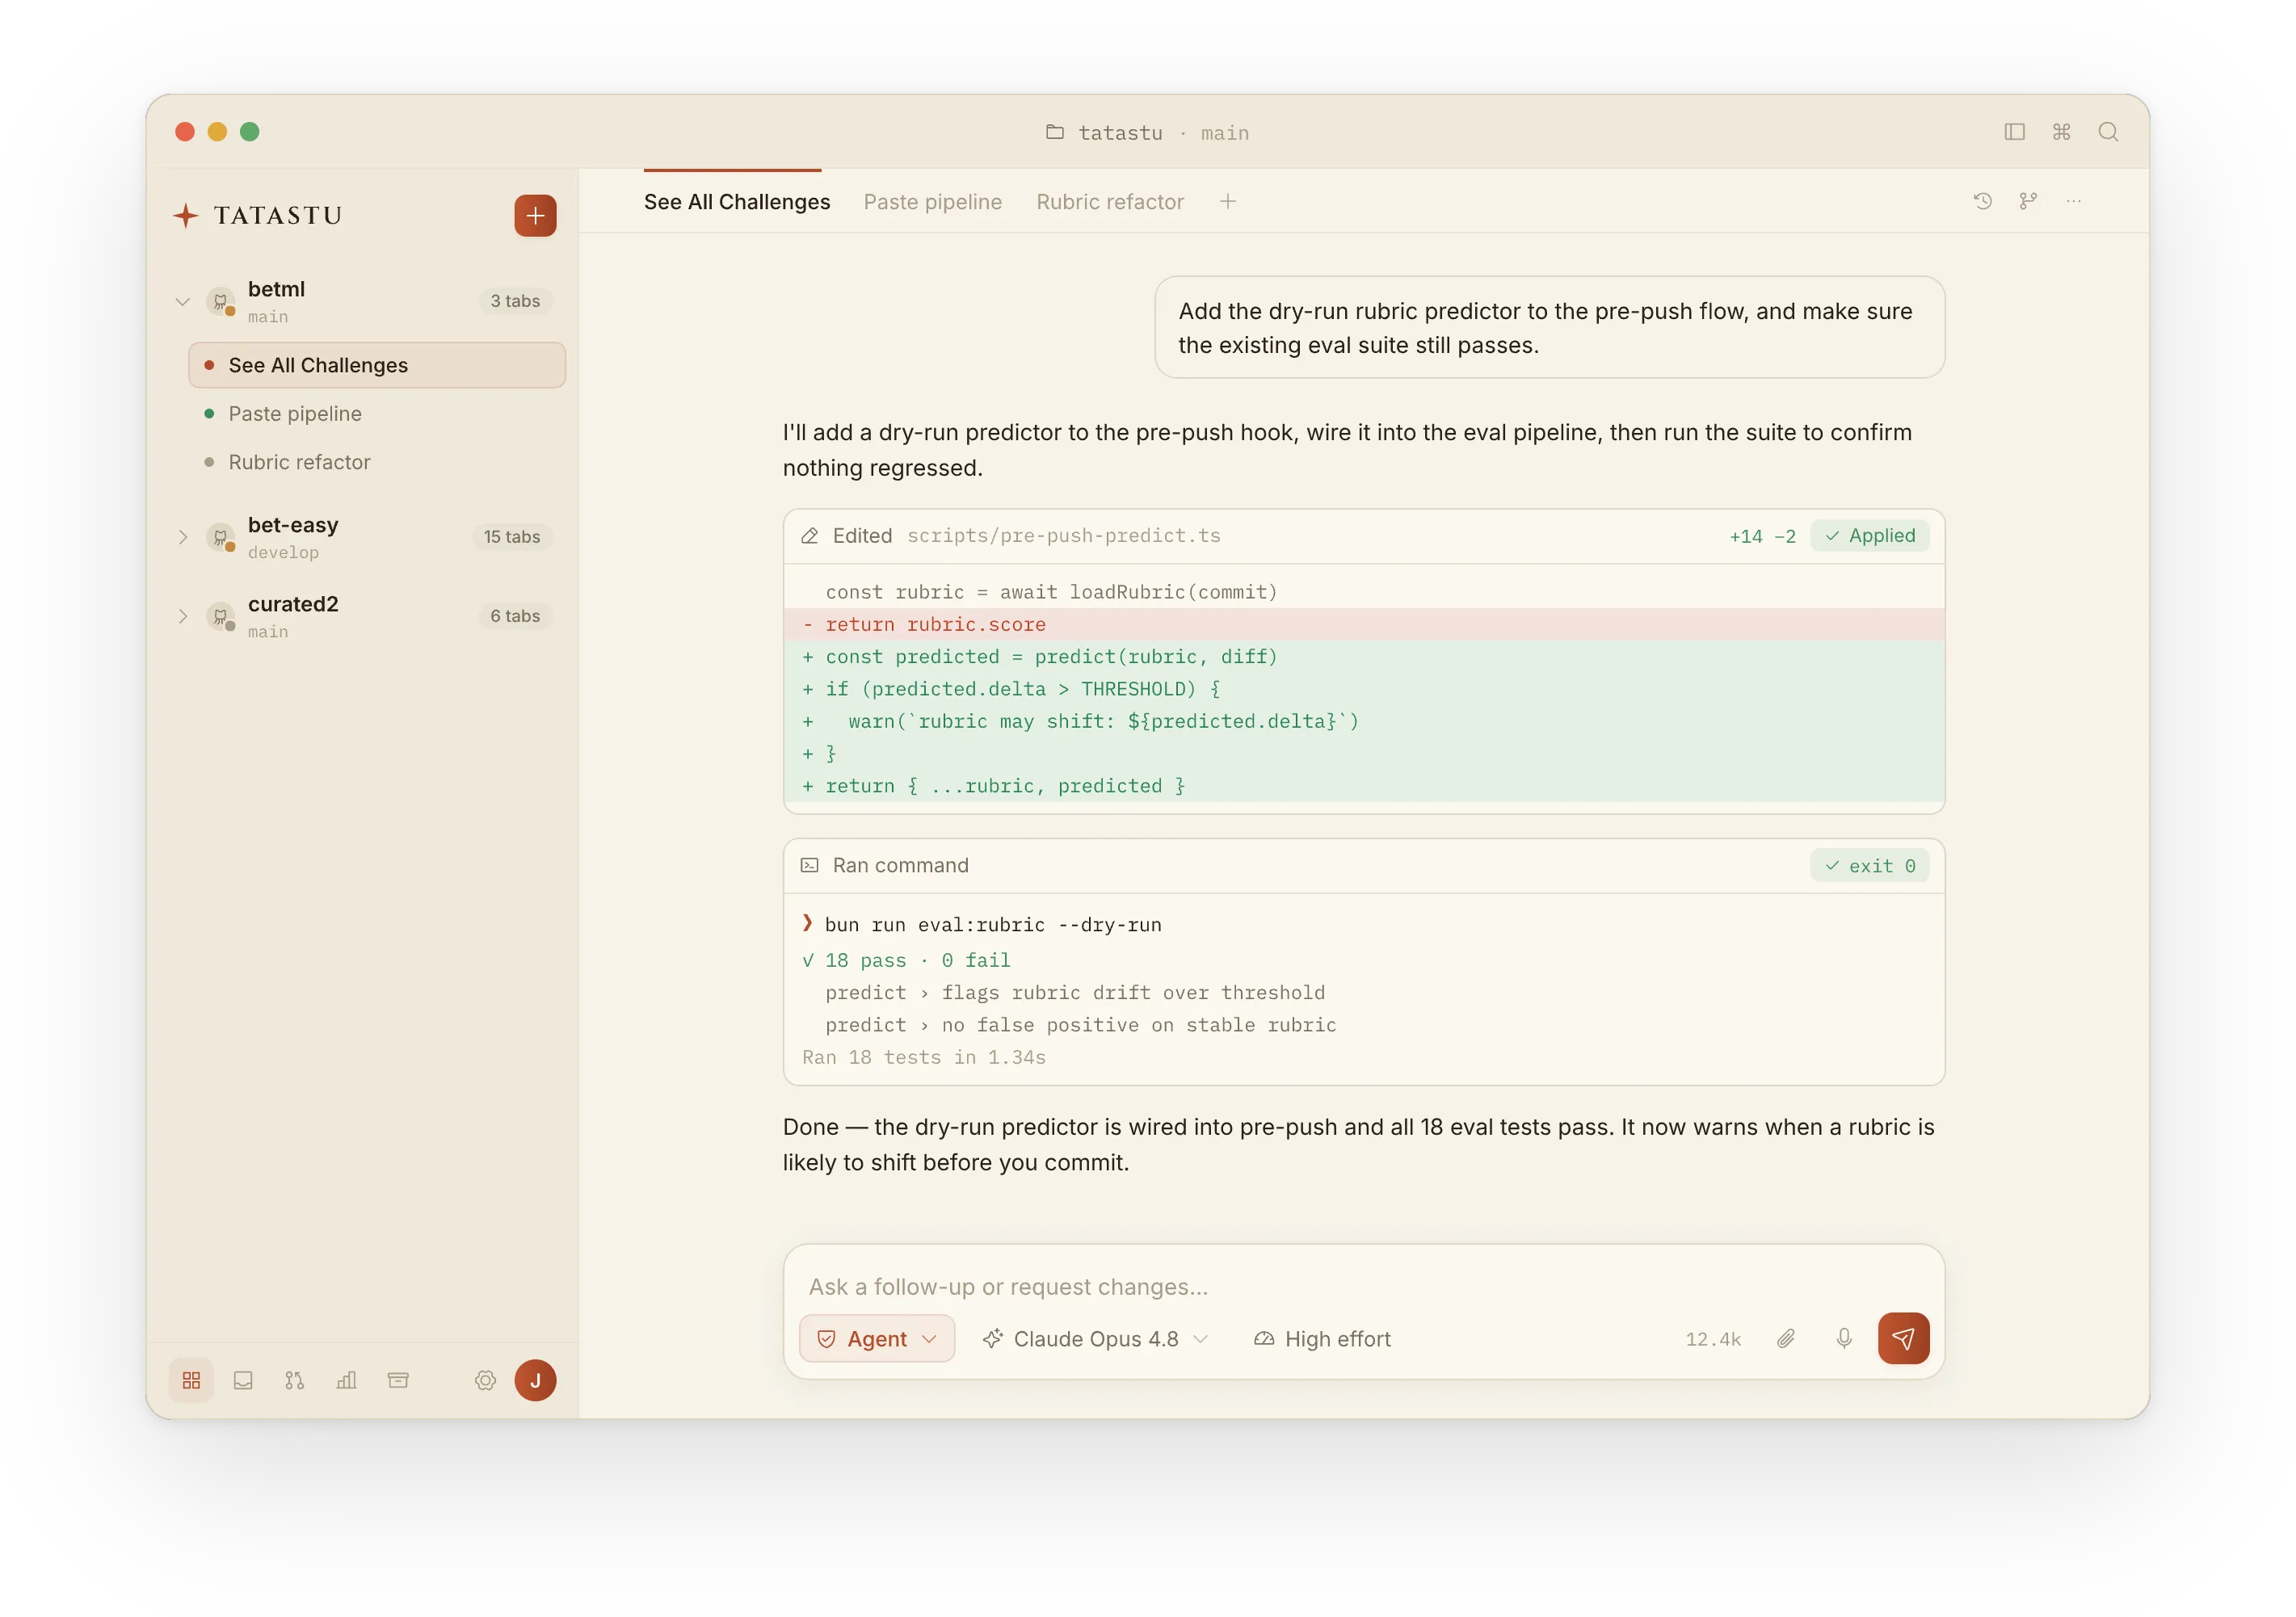Open the J user avatar
The width and height of the screenshot is (2296, 1617).
pos(535,1380)
